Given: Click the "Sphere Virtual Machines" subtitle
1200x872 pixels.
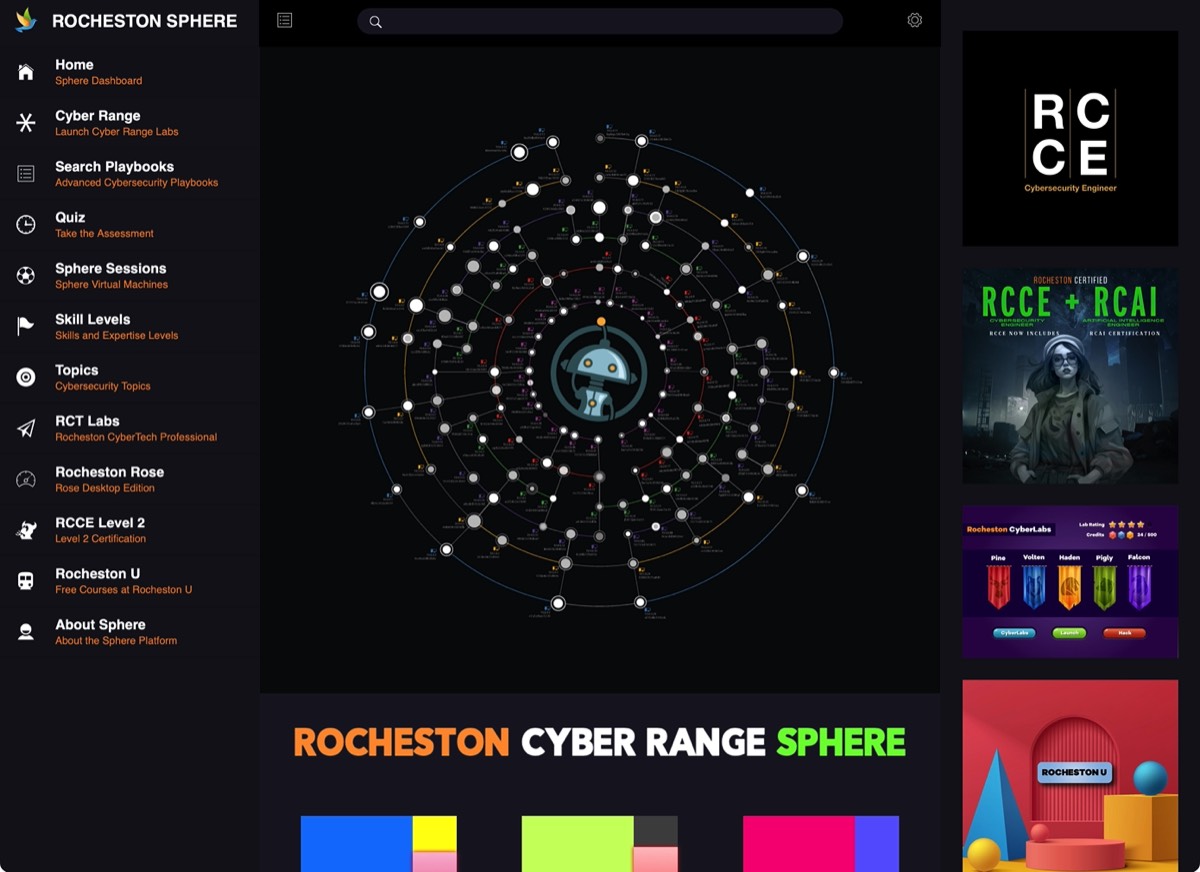Looking at the screenshot, I should point(111,285).
